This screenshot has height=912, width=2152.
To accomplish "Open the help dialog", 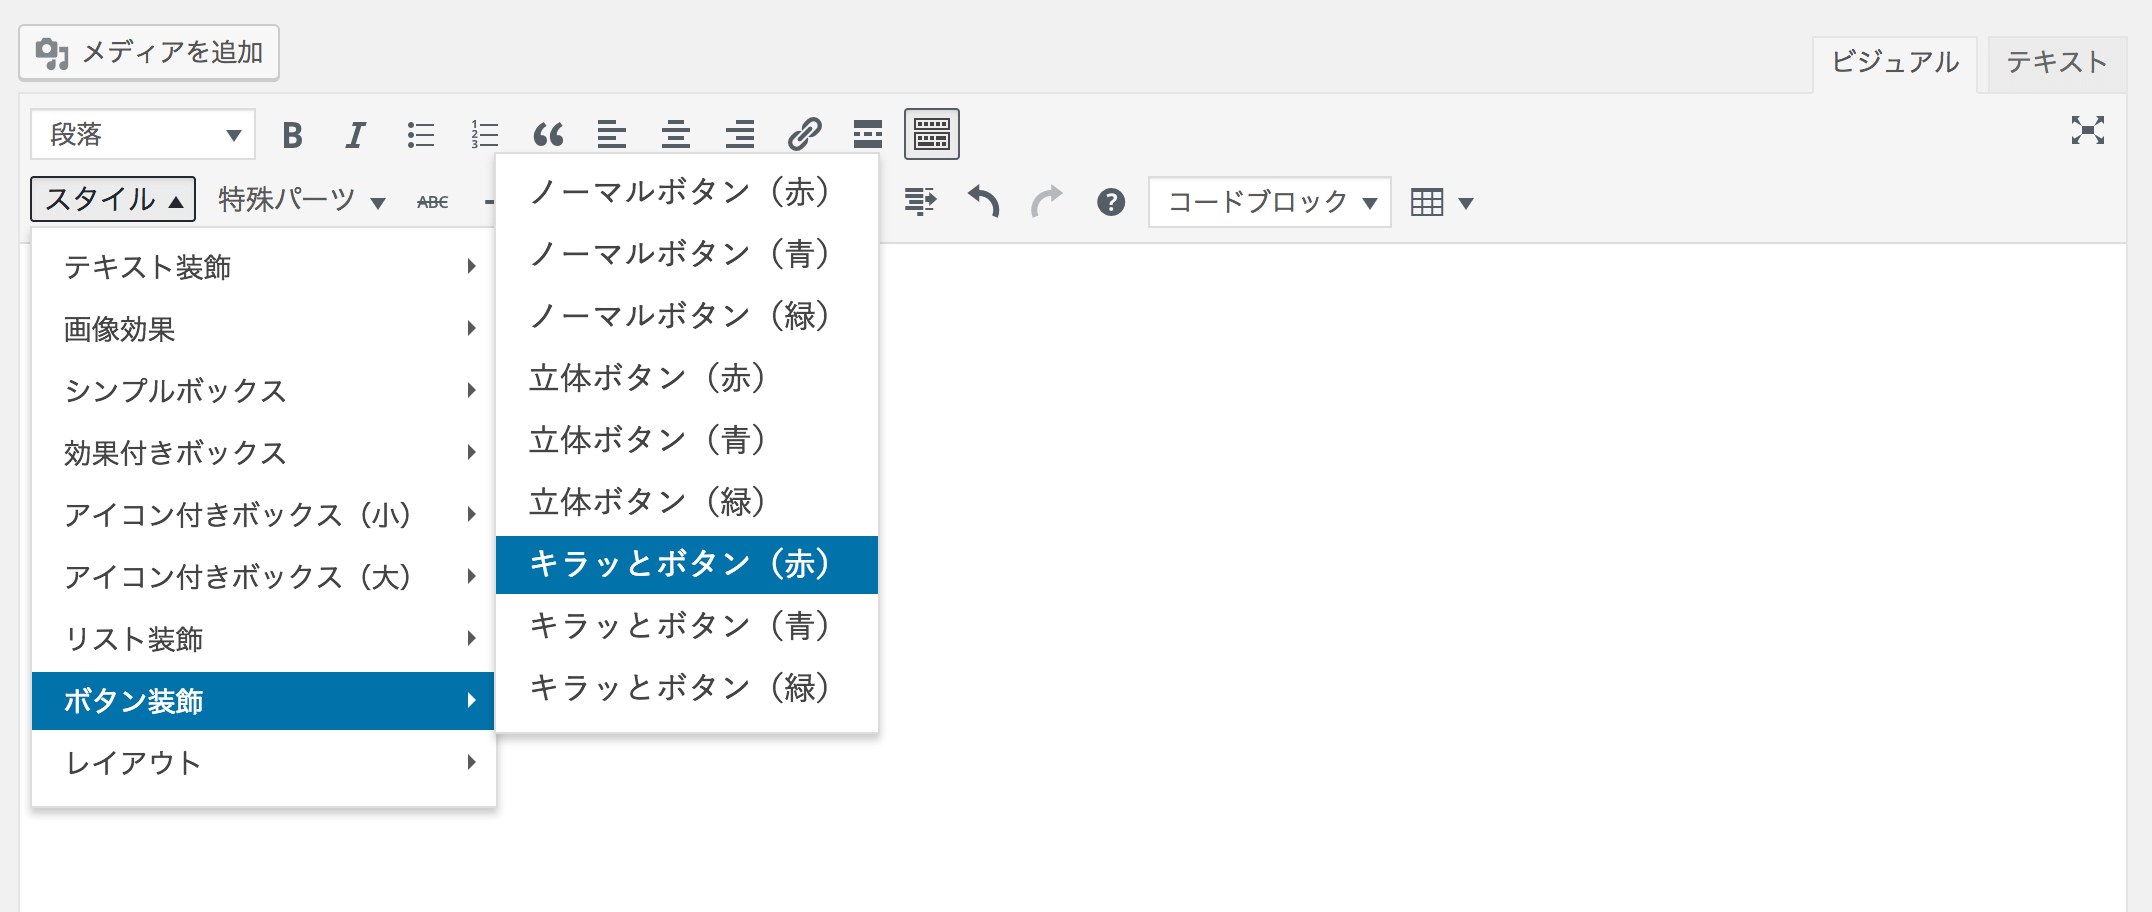I will pos(1110,201).
